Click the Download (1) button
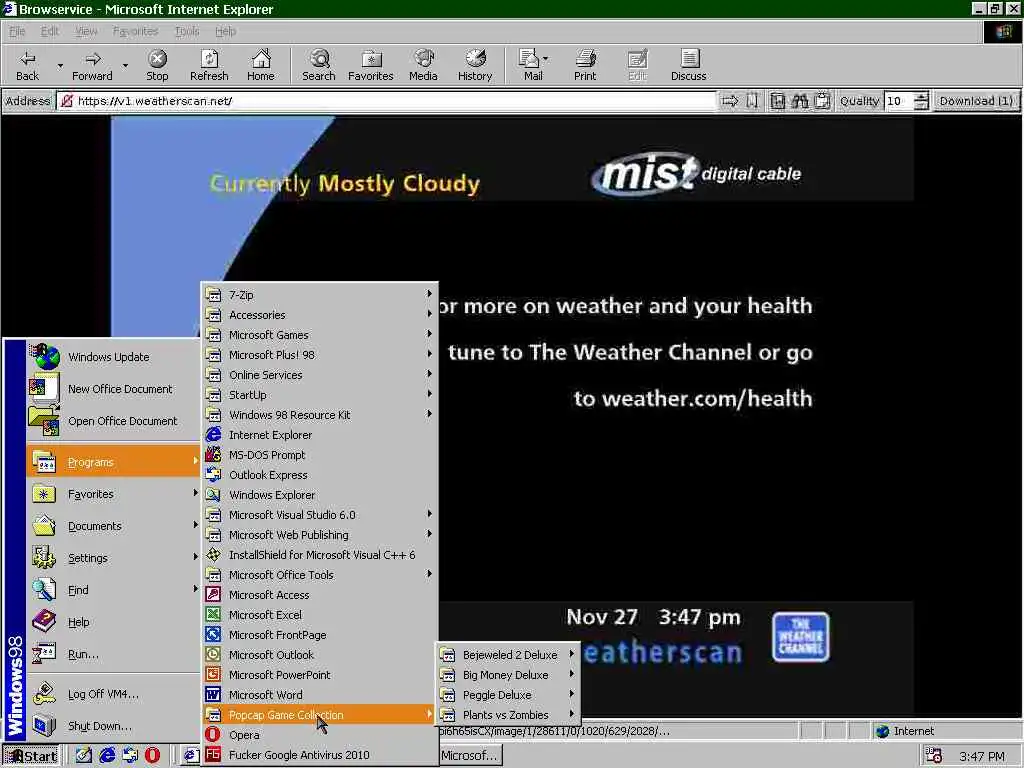1024x768 pixels. point(976,101)
